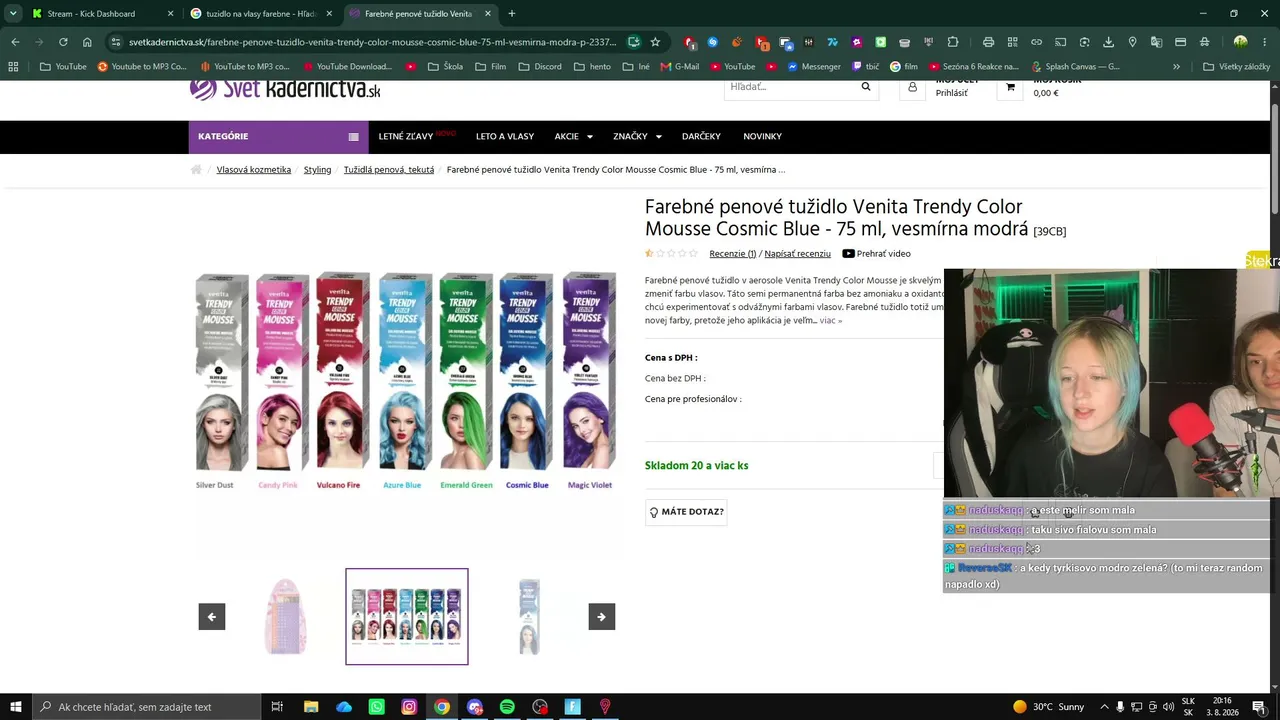1280x720 pixels.
Task: Close the 'Farebné penové tužidlo Venita' tab
Action: 488,14
